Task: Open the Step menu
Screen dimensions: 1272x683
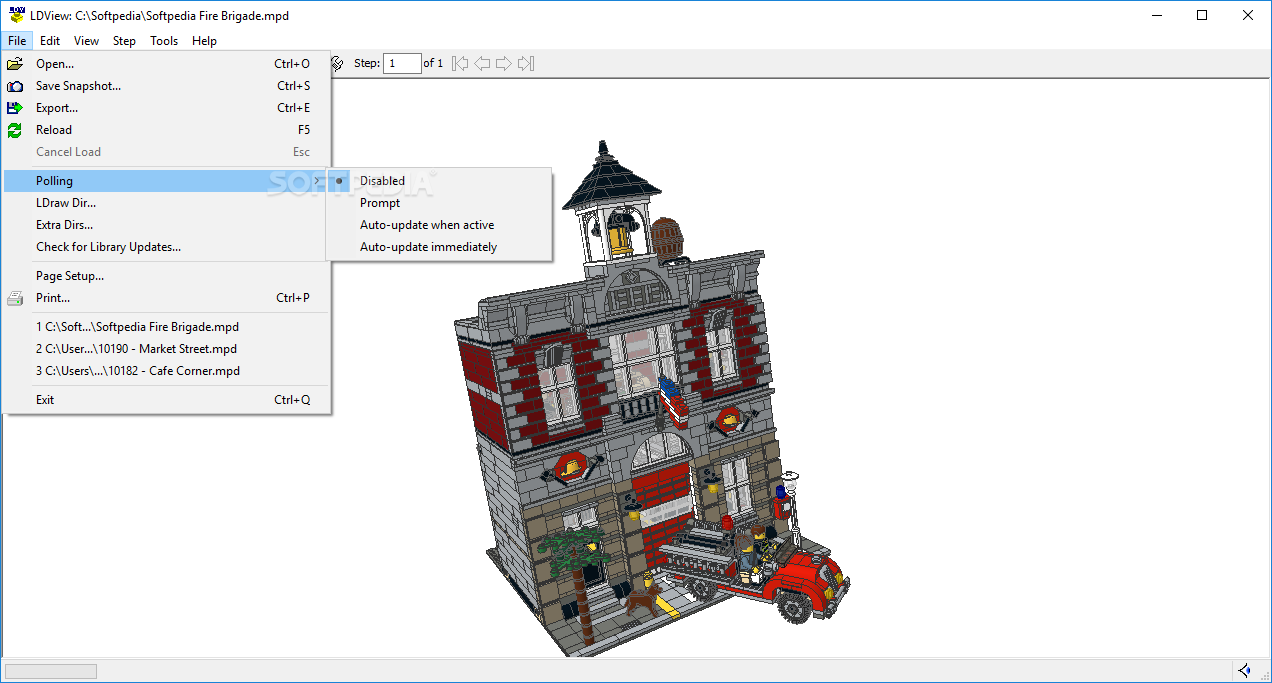Action: (124, 41)
